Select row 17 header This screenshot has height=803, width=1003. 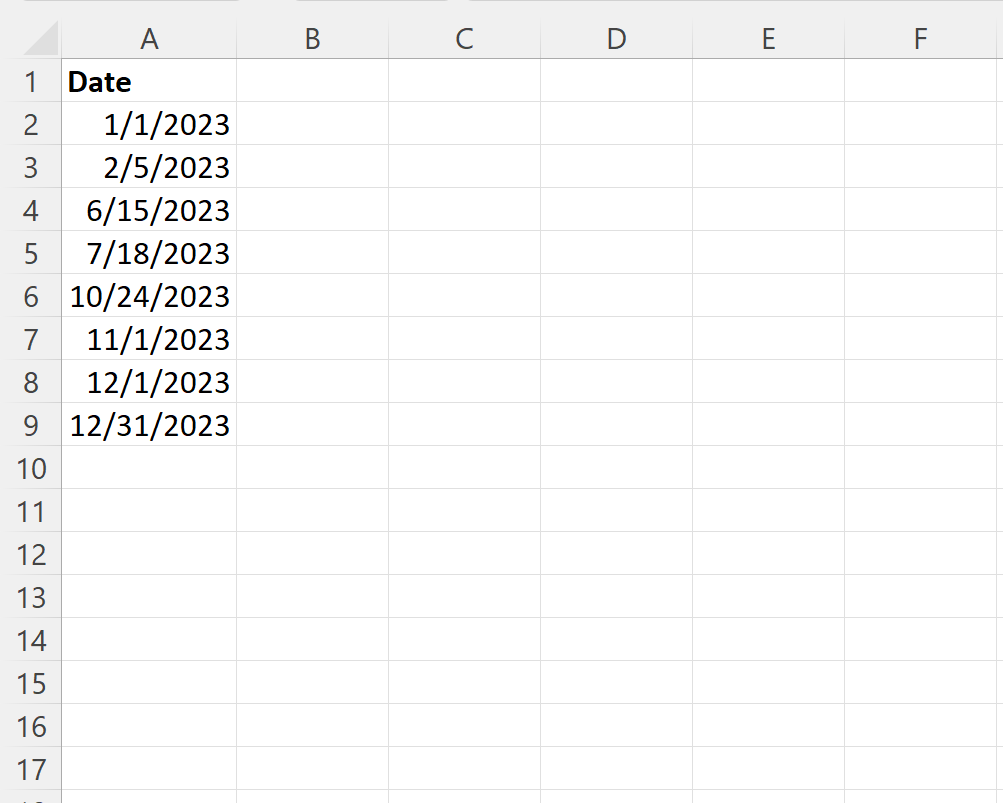pyautogui.click(x=31, y=768)
